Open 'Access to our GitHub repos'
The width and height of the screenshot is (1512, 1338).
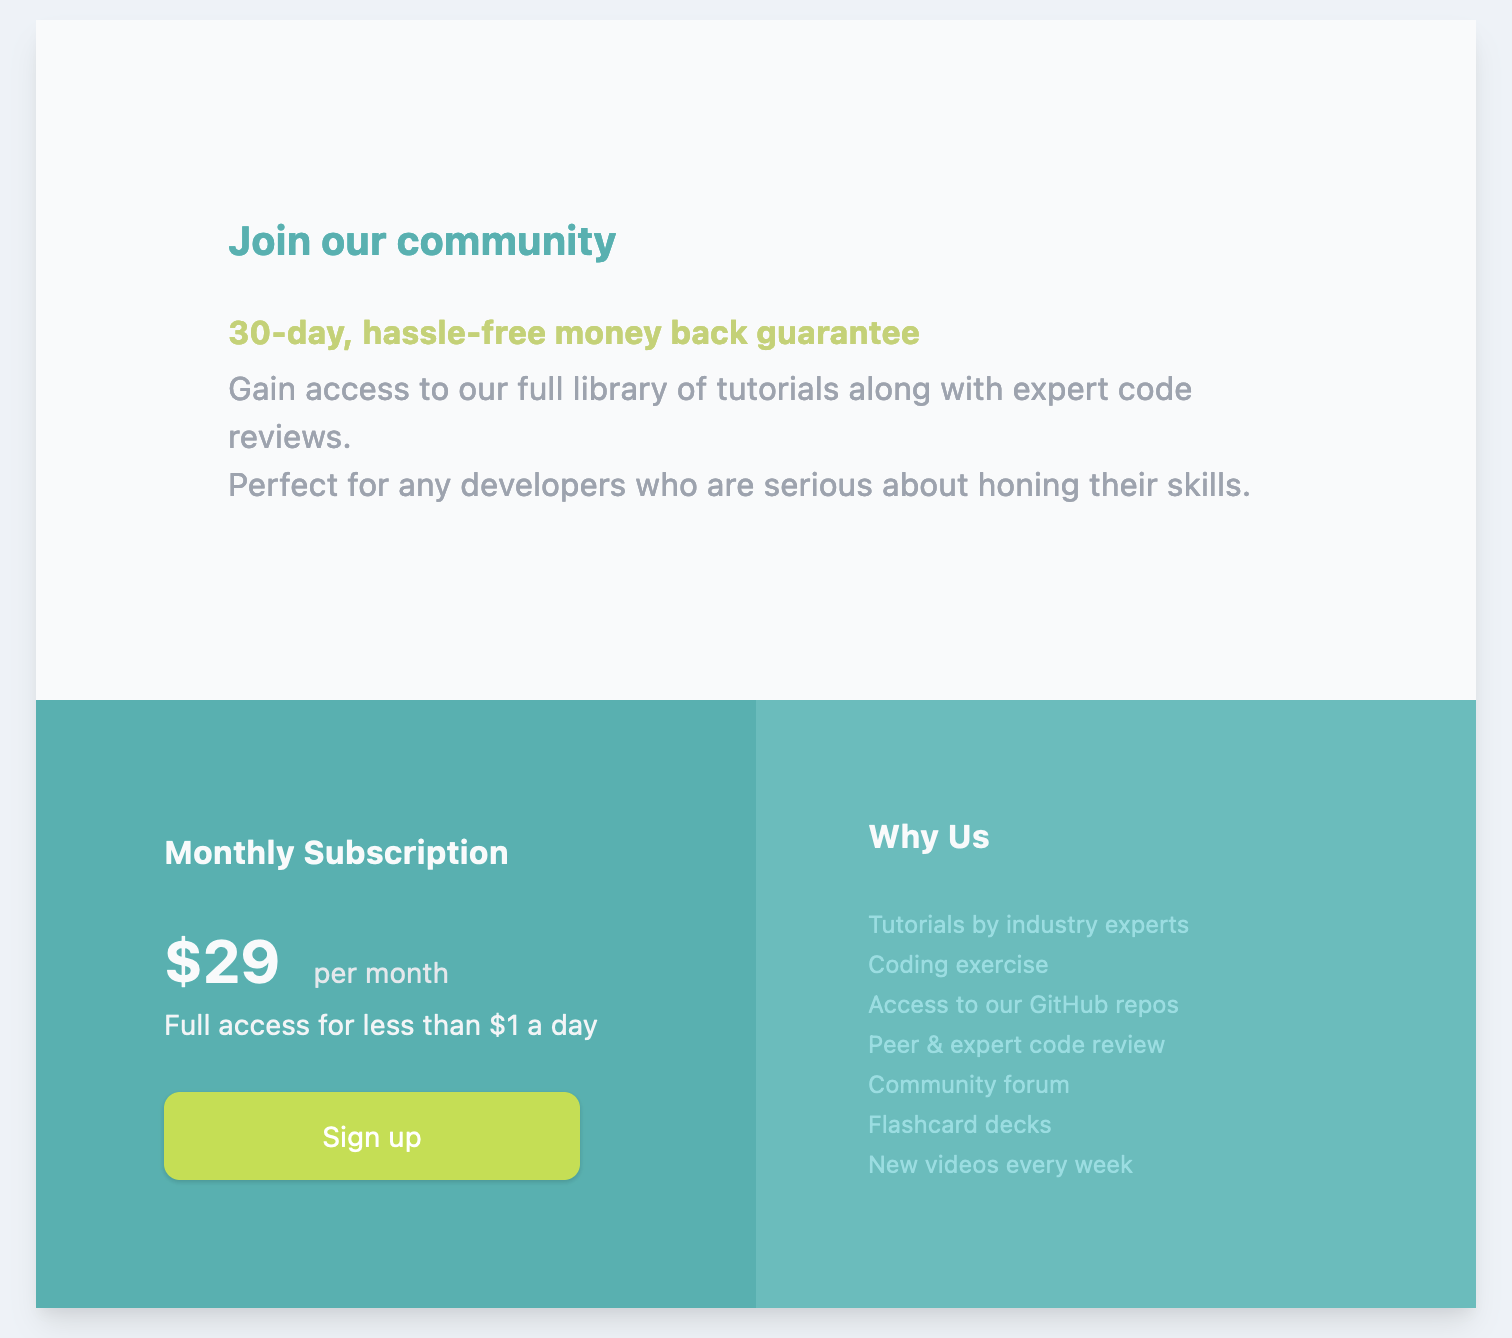(1023, 1005)
